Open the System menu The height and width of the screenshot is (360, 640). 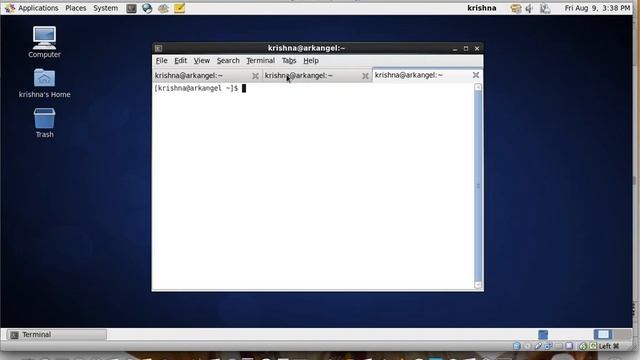click(105, 8)
